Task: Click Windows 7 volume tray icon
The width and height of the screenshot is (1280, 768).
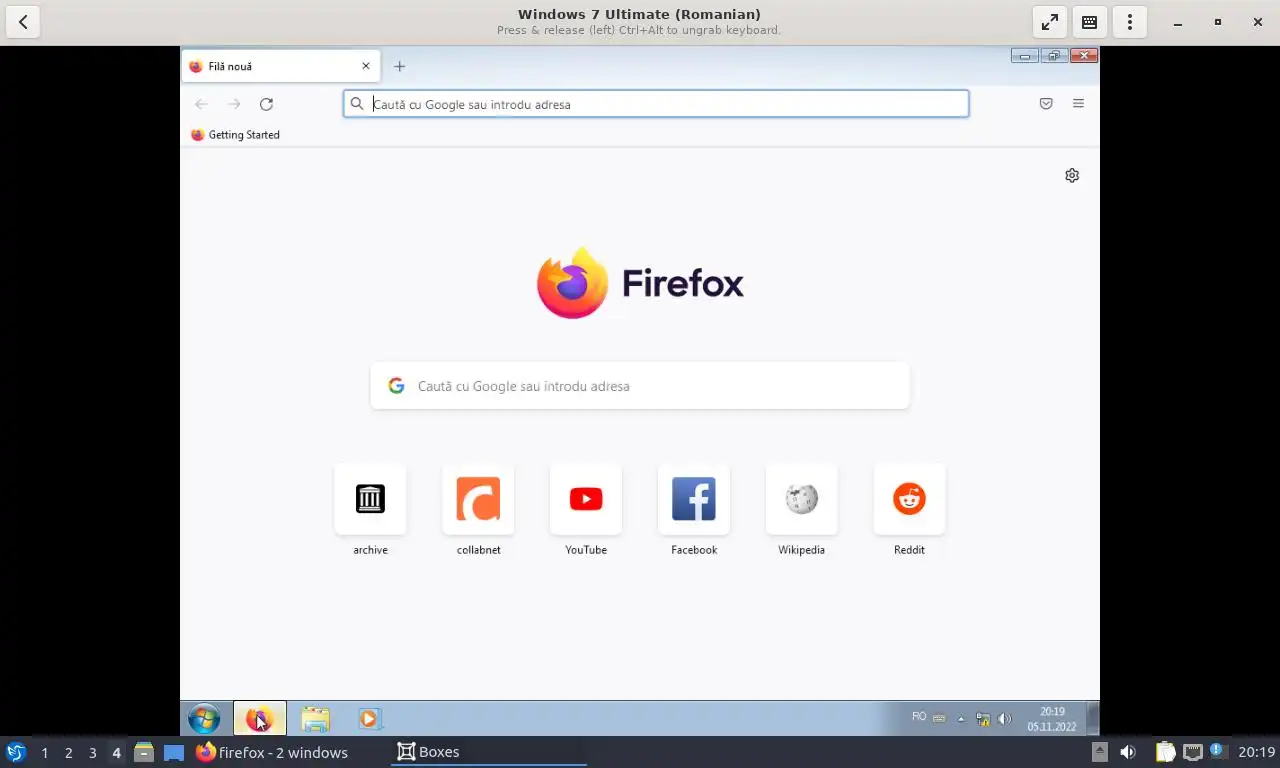Action: (x=1004, y=718)
